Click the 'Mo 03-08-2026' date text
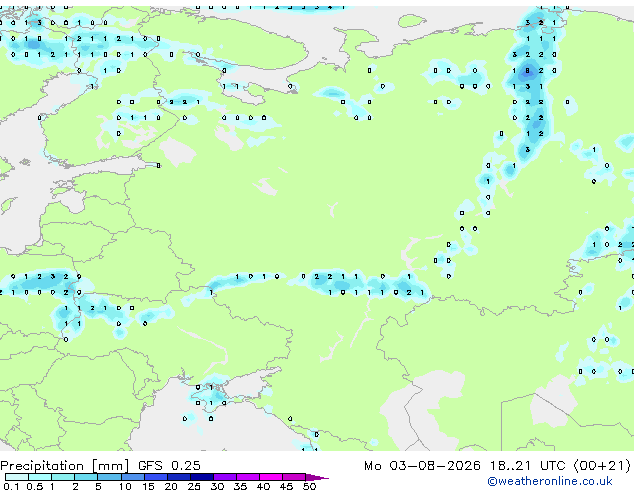The height and width of the screenshot is (490, 634). (422, 466)
